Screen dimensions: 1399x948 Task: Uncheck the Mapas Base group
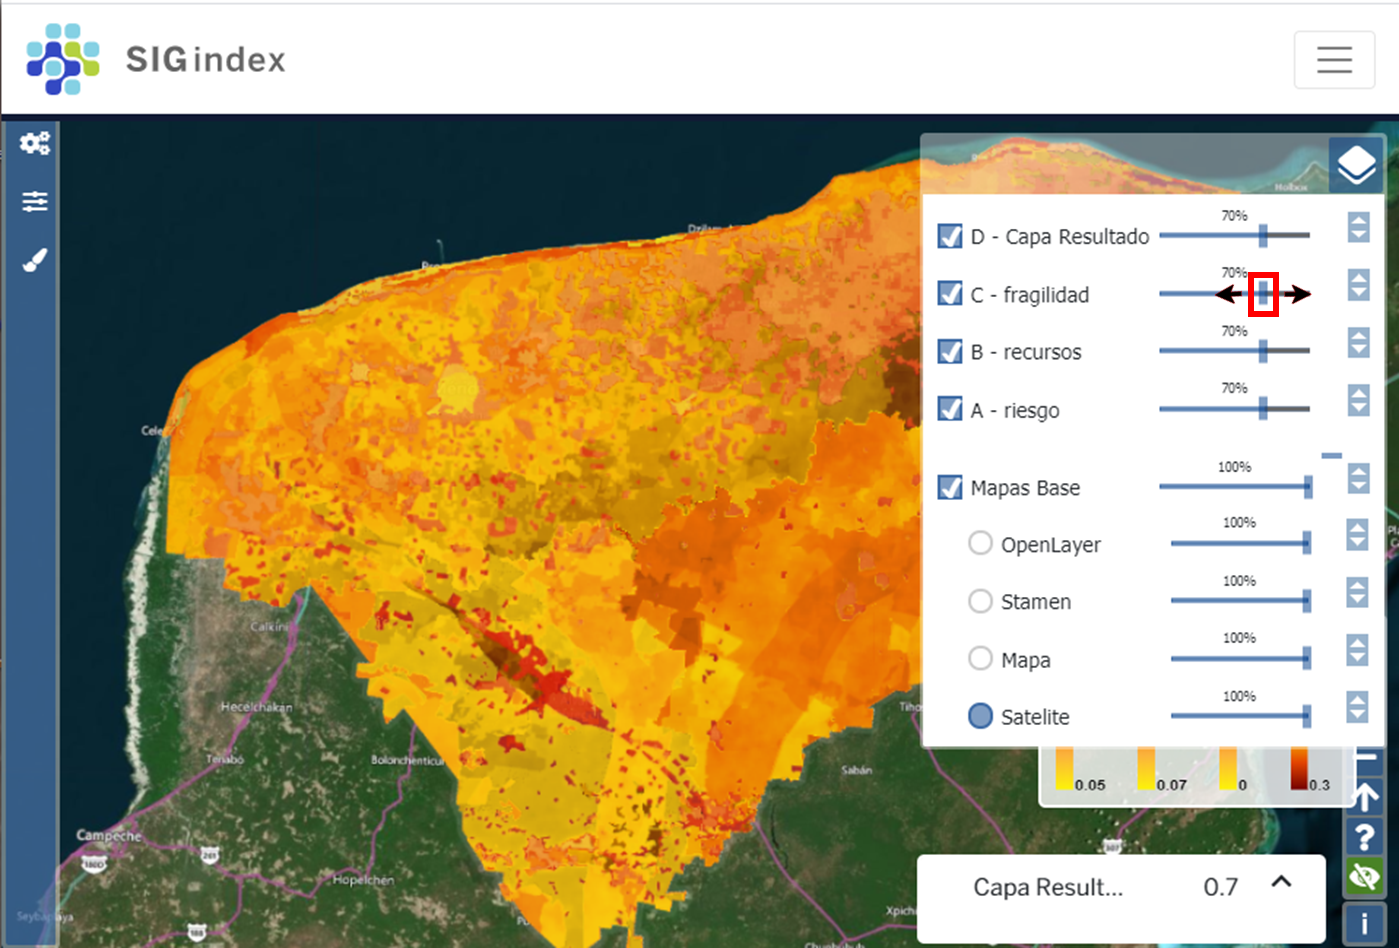coord(950,487)
